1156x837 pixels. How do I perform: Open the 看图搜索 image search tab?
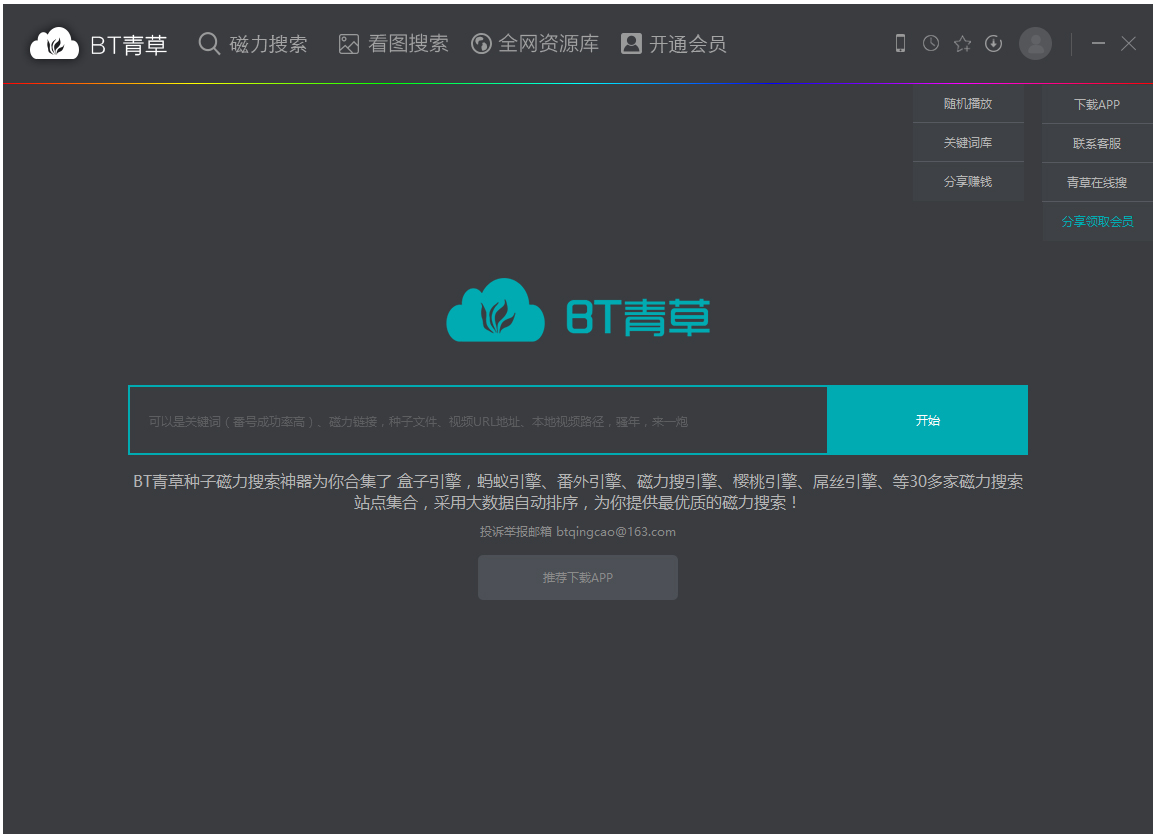point(393,44)
